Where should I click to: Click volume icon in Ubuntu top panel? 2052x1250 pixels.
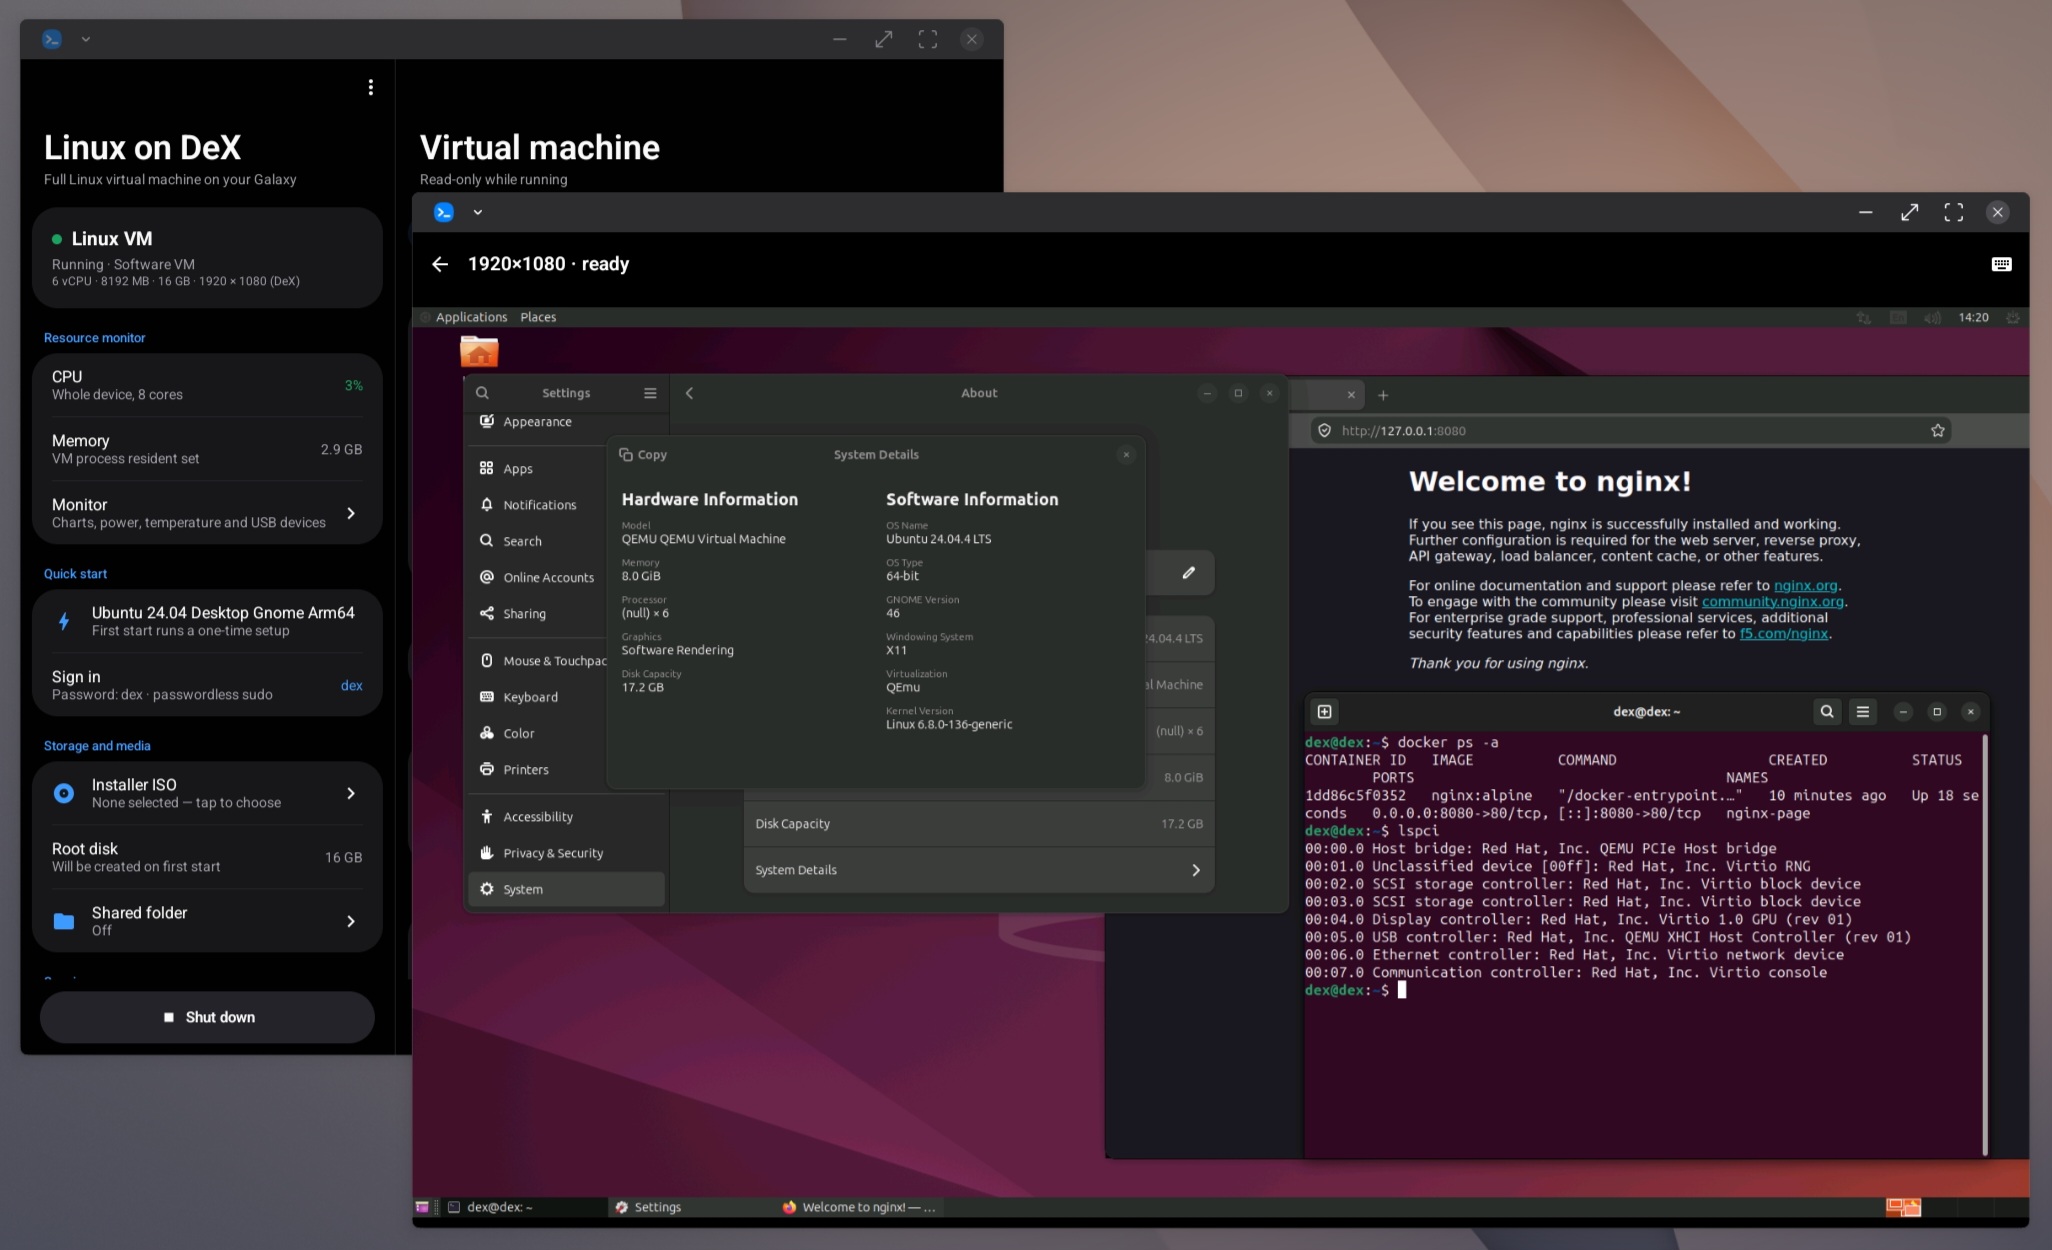pos(1932,317)
